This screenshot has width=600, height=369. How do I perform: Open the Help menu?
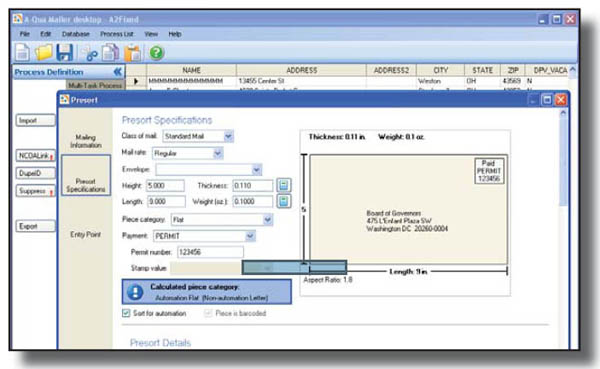click(174, 34)
